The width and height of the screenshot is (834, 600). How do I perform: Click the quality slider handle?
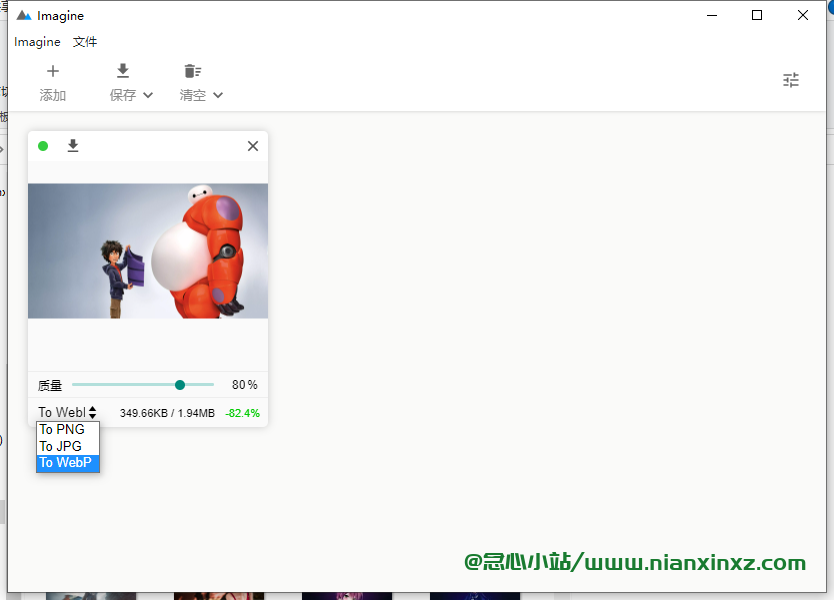(x=180, y=385)
